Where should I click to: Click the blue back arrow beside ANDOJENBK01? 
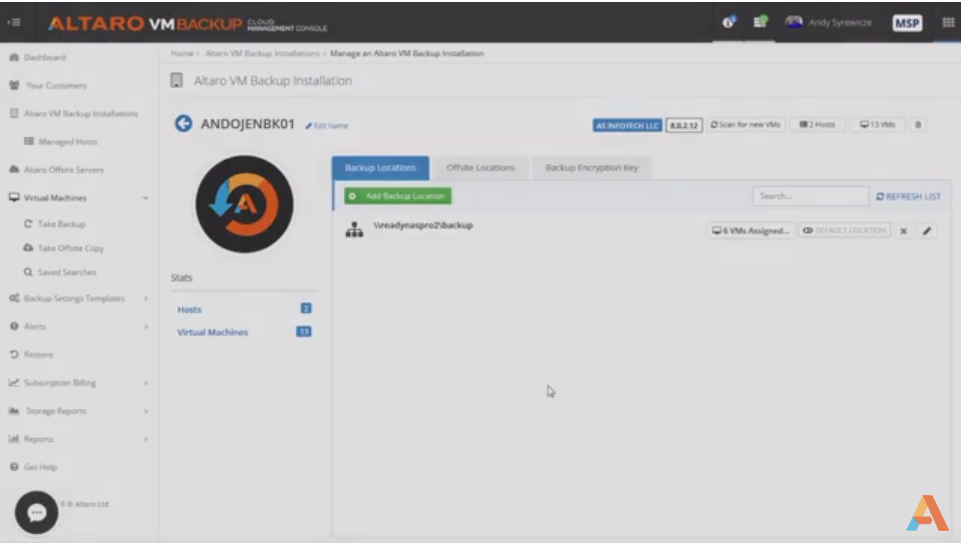[183, 124]
